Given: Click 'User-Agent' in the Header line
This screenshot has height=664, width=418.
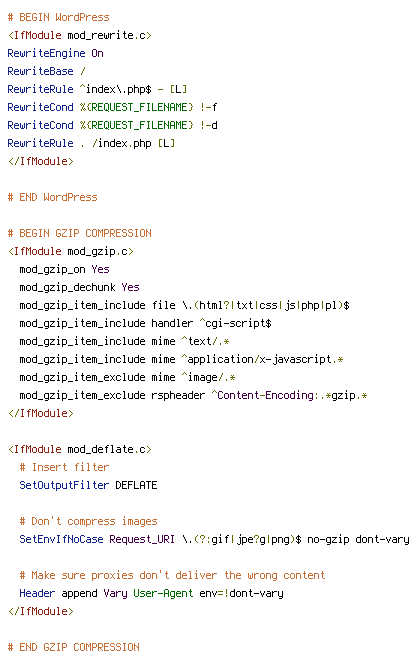Looking at the screenshot, I should click(x=163, y=593).
